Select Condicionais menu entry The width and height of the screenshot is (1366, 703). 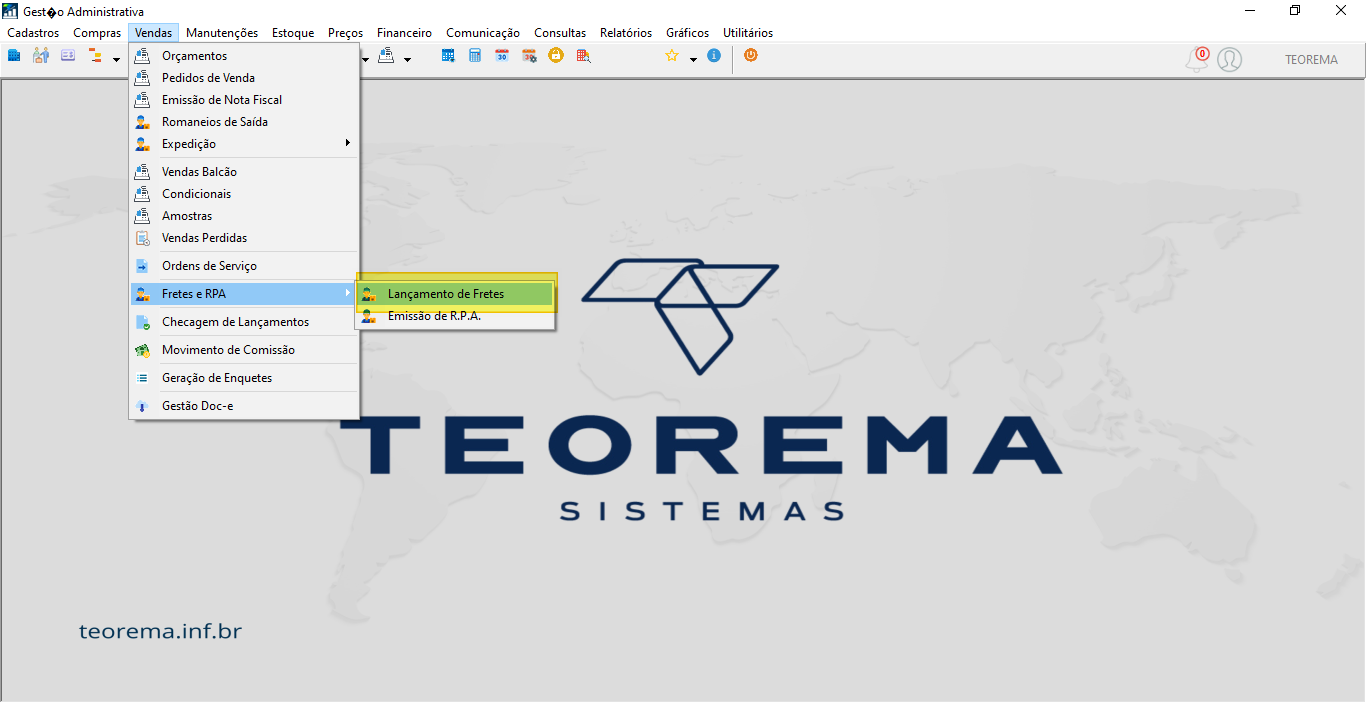pos(244,194)
